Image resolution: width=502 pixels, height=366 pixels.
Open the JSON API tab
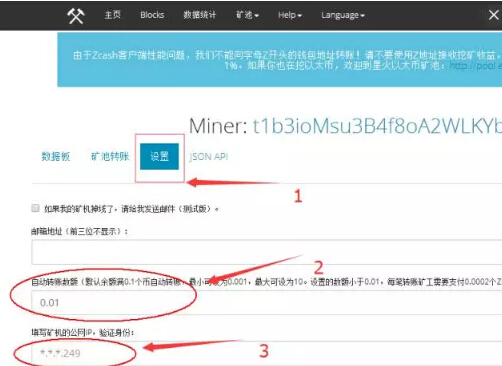(x=209, y=157)
